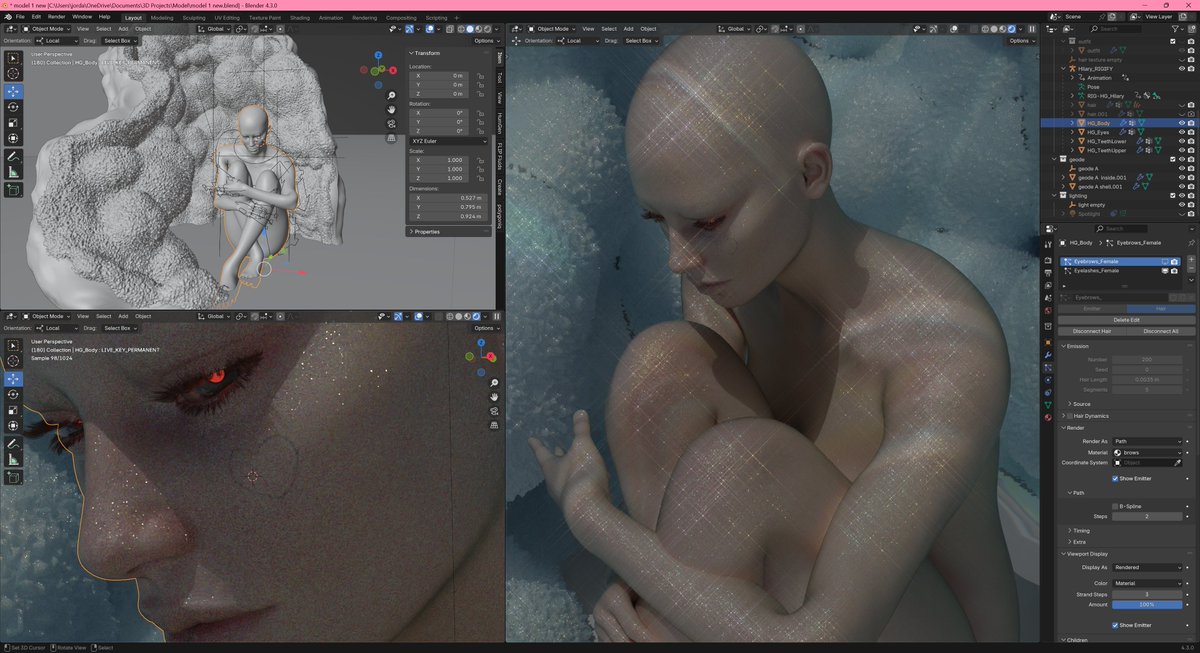The width and height of the screenshot is (1200, 653).
Task: Toggle camera view gizmo in top-left viewport
Action: (x=390, y=123)
